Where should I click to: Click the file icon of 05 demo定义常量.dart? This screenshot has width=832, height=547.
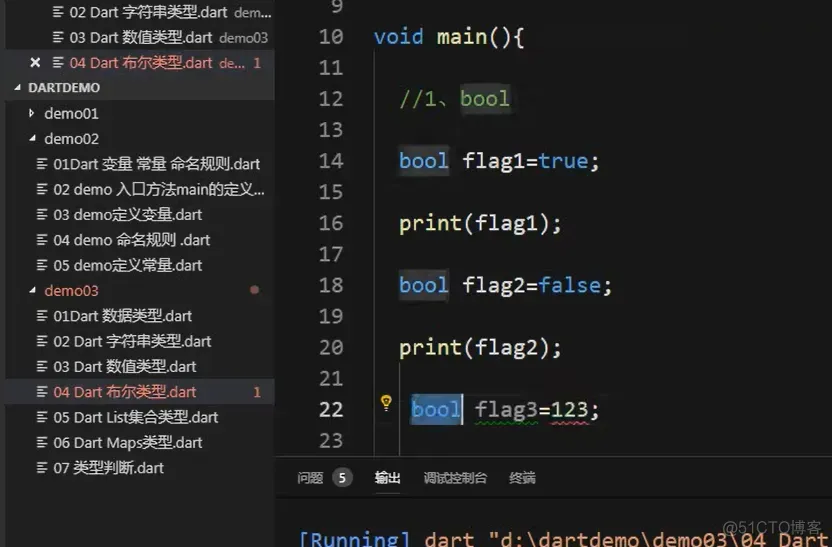click(x=42, y=265)
